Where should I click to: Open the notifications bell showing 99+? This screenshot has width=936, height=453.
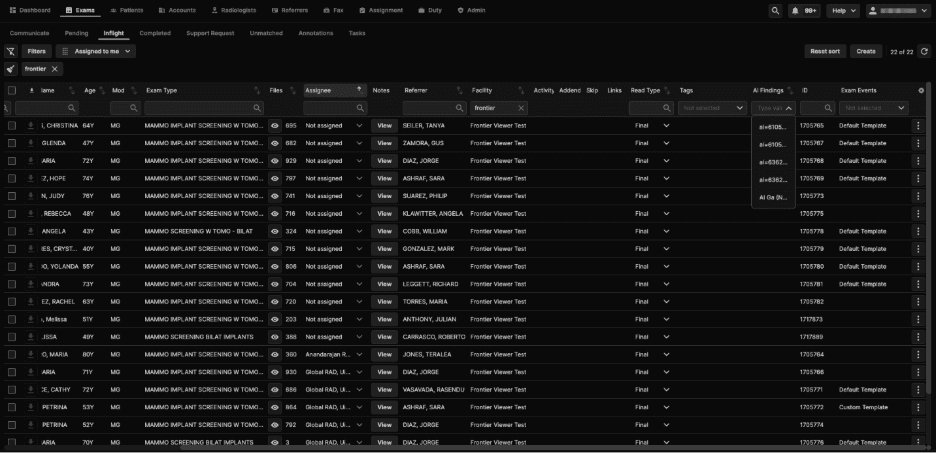[x=803, y=11]
